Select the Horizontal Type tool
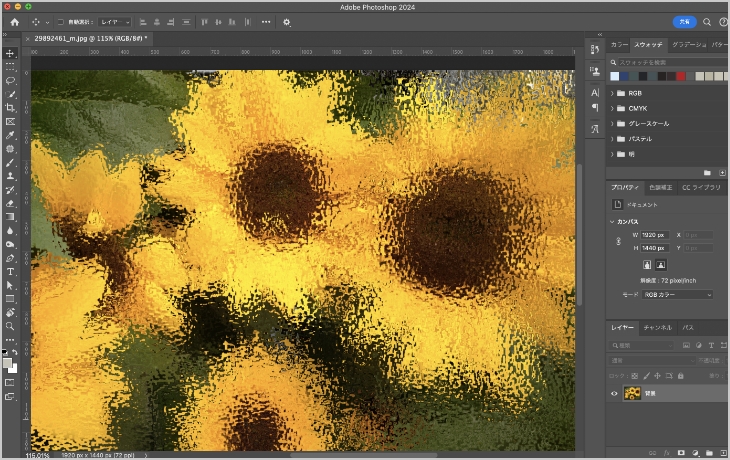 [10, 272]
